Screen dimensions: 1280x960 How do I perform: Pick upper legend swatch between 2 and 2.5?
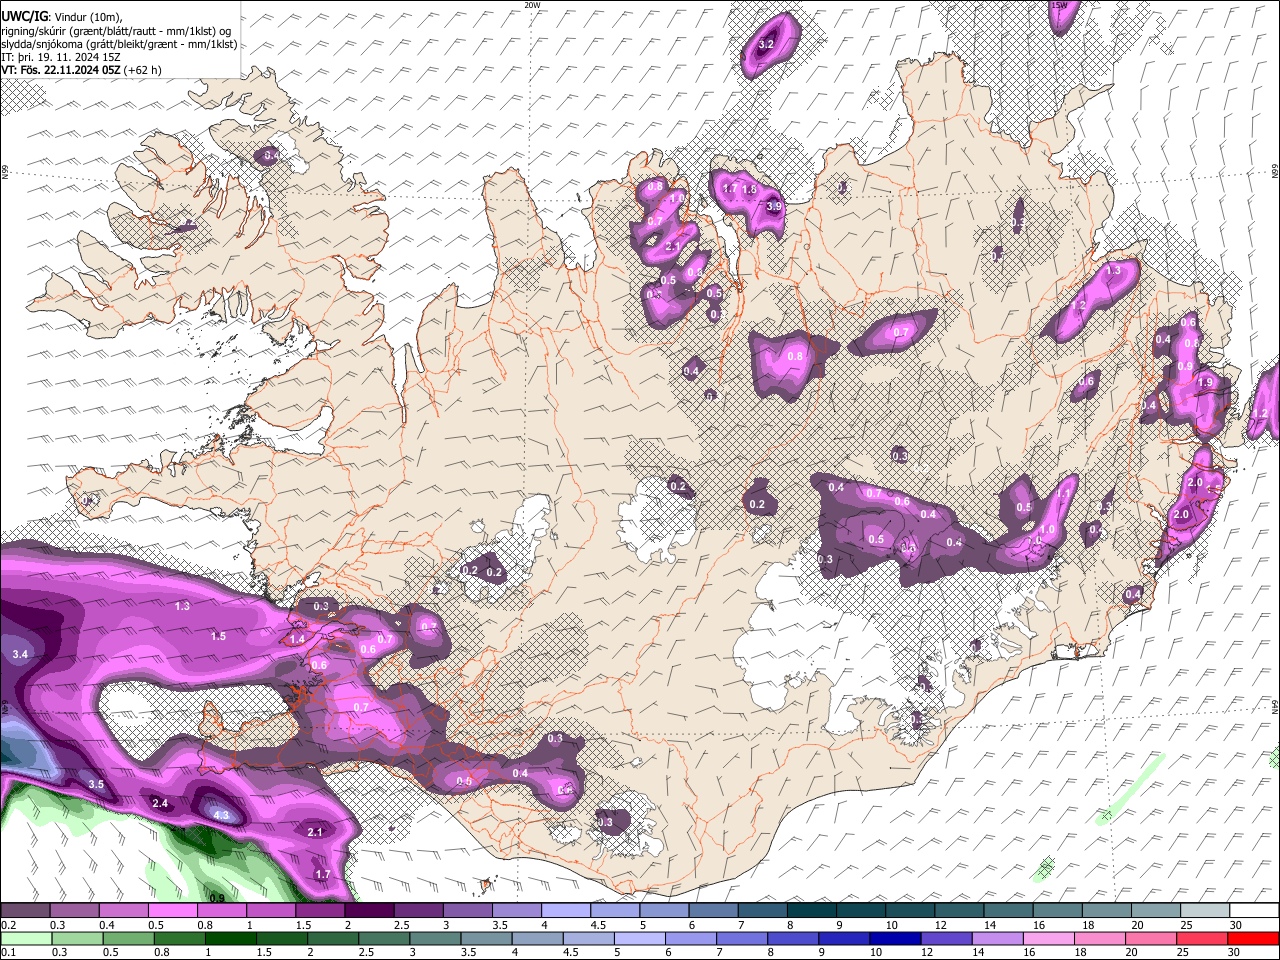click(x=368, y=911)
